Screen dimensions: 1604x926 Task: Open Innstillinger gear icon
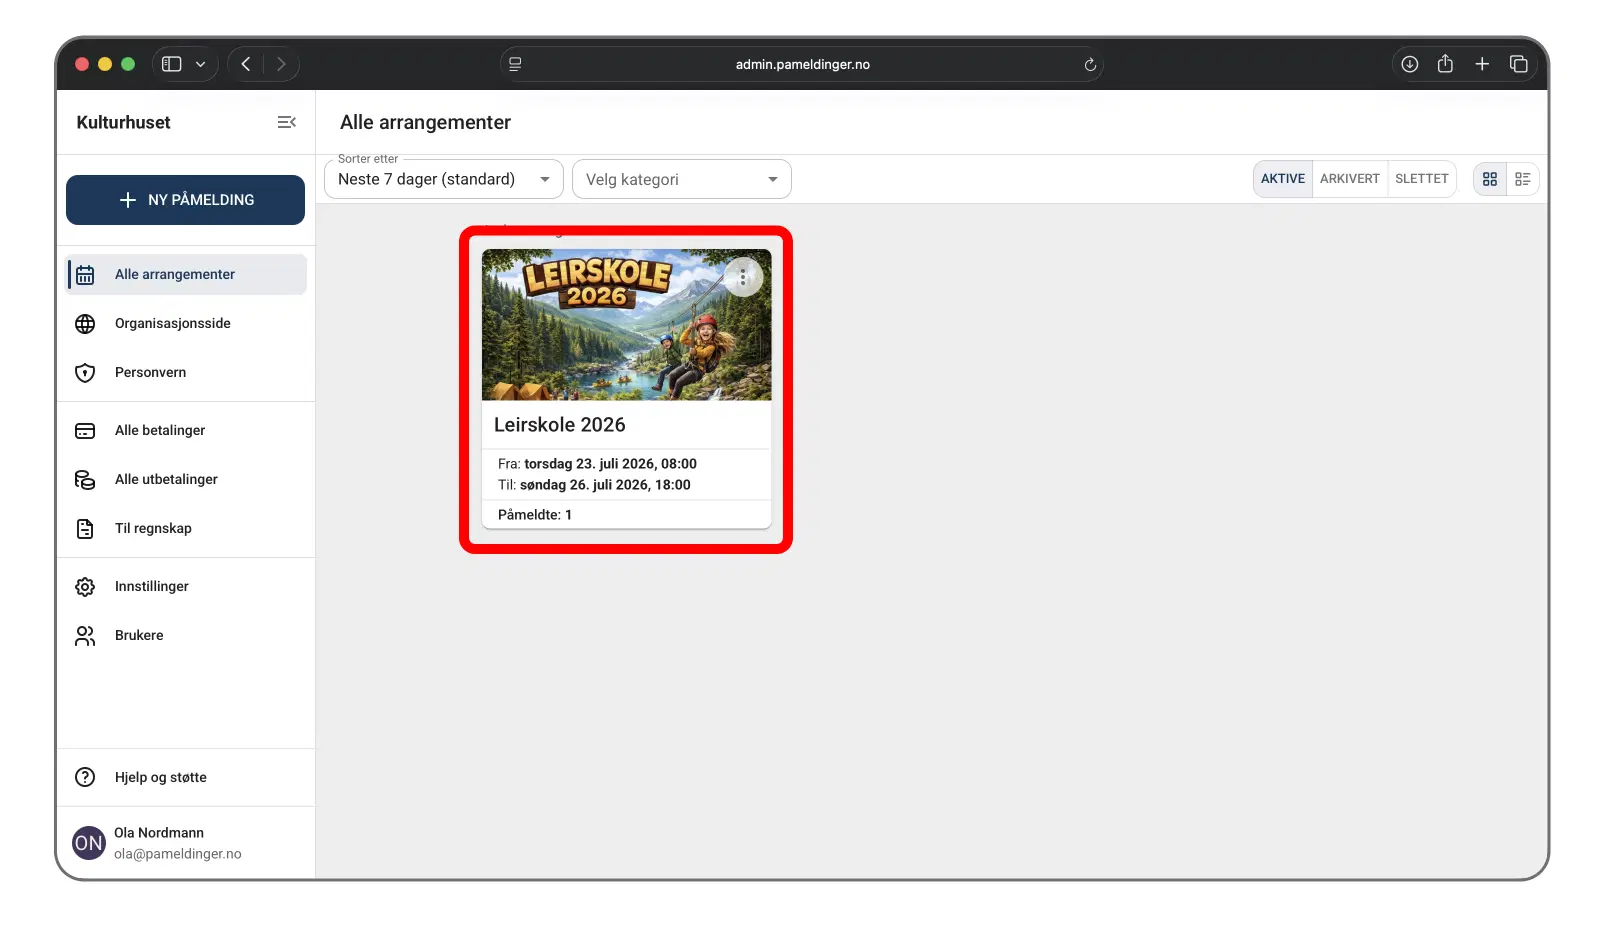(x=86, y=587)
